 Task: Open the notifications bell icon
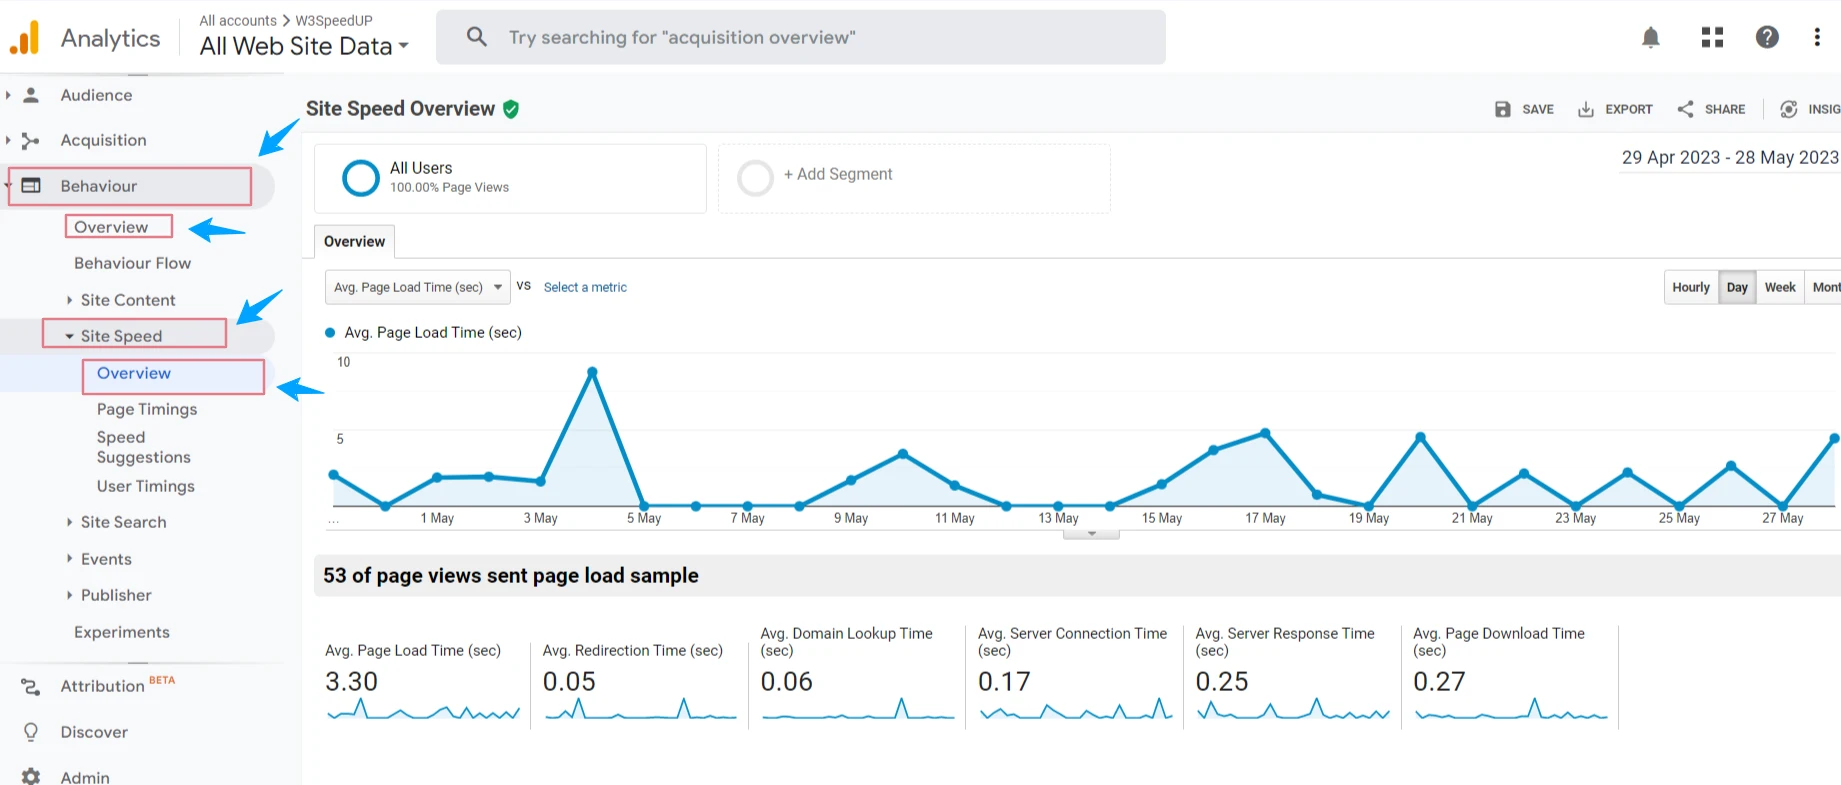click(1650, 38)
